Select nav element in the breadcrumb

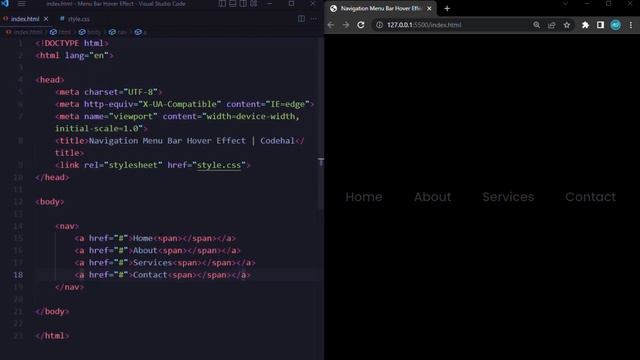click(x=118, y=32)
